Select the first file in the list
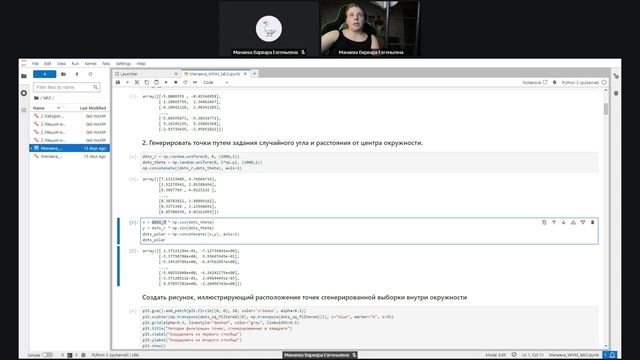 pos(70,116)
